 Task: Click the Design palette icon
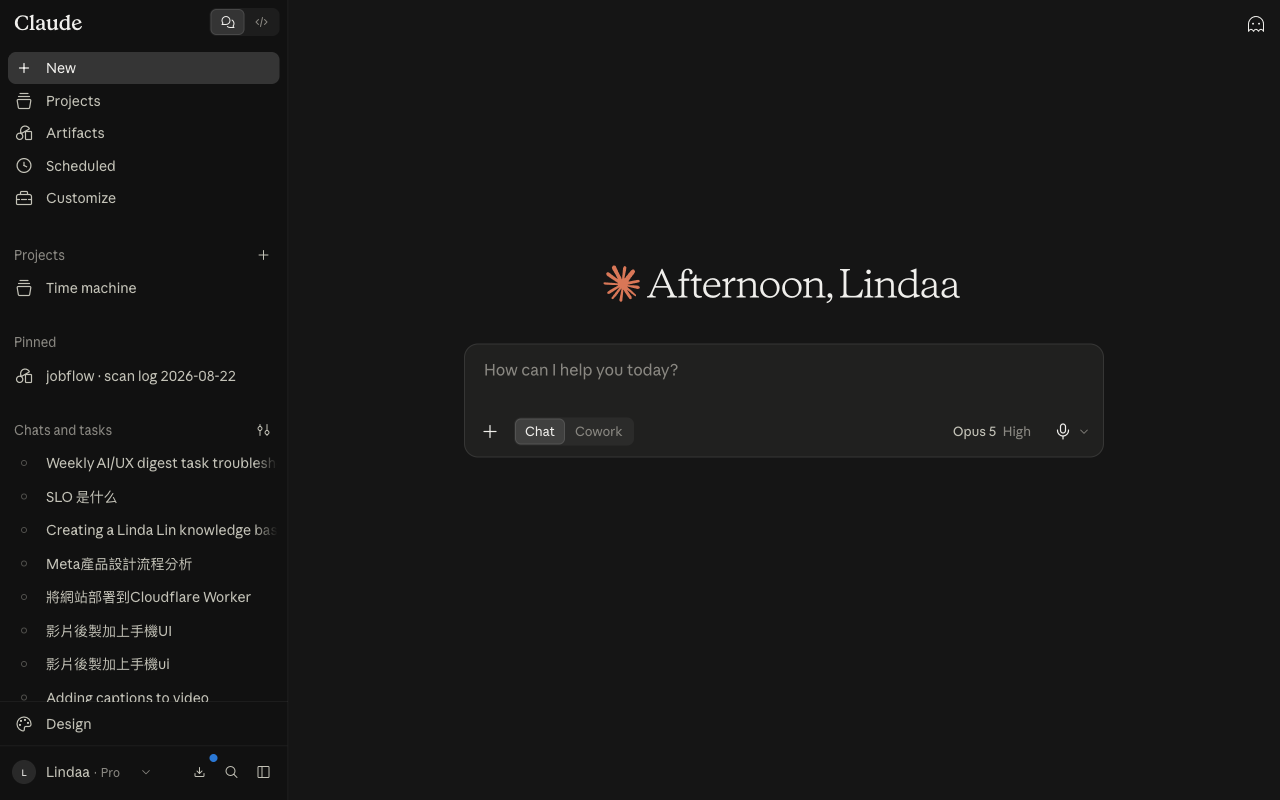(x=24, y=724)
